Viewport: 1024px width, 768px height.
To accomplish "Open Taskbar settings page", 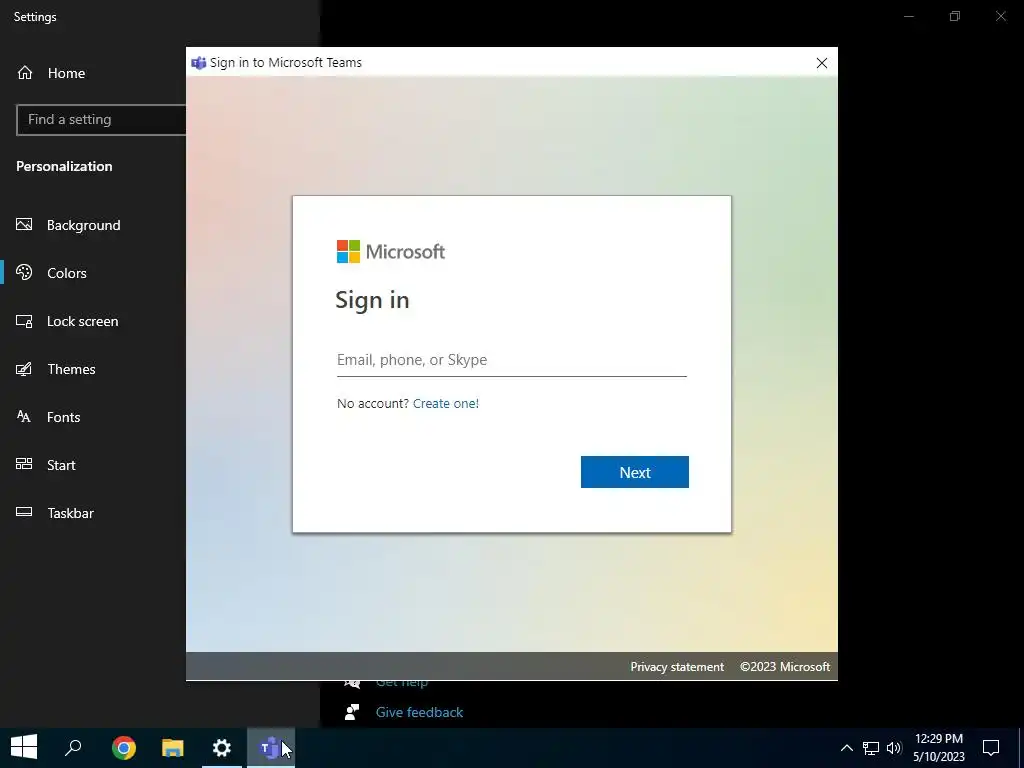I will [70, 513].
